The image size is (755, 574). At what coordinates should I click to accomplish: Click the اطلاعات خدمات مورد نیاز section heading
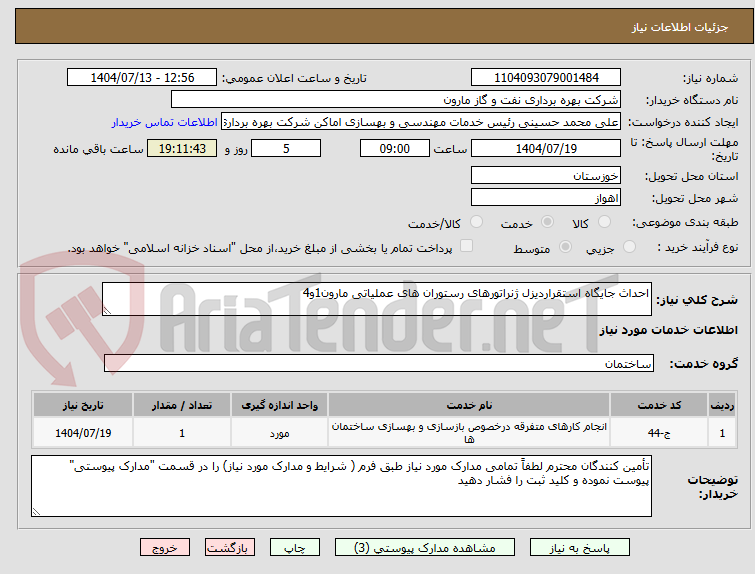point(668,330)
